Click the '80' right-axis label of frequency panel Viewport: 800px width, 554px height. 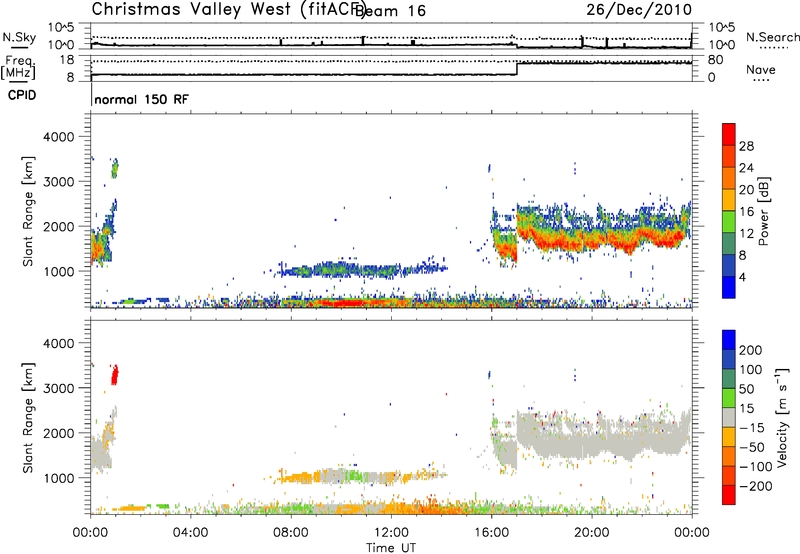pos(716,60)
